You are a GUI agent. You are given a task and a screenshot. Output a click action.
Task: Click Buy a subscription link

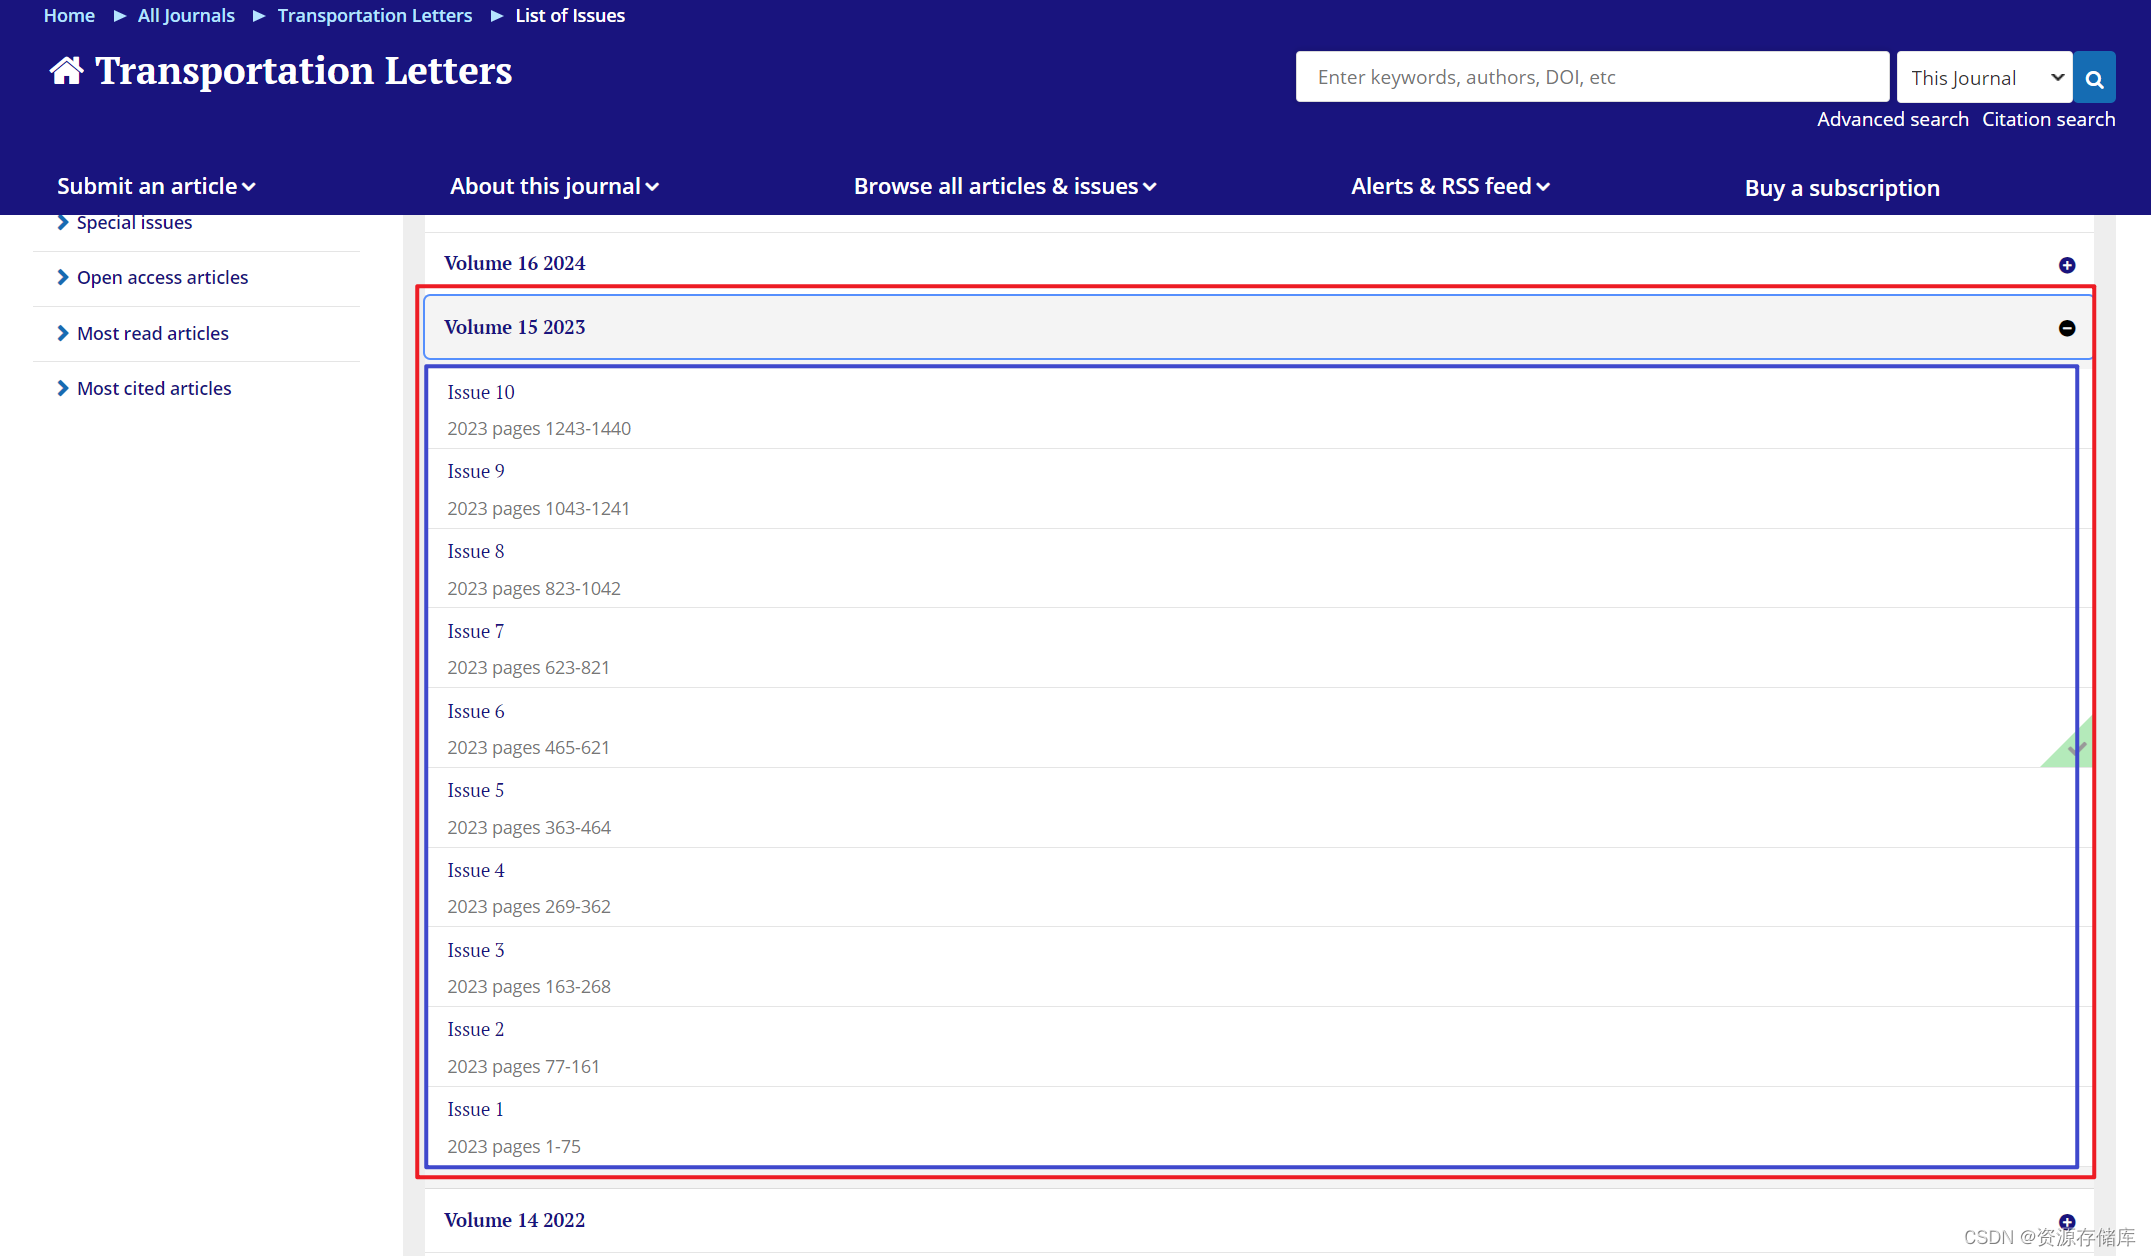(1842, 188)
